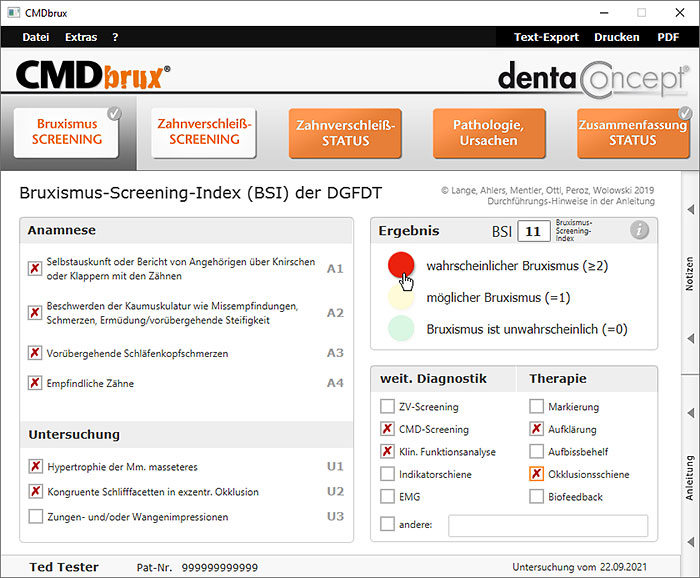
Task: Expand the Anleitung side panel
Action: [x=690, y=477]
